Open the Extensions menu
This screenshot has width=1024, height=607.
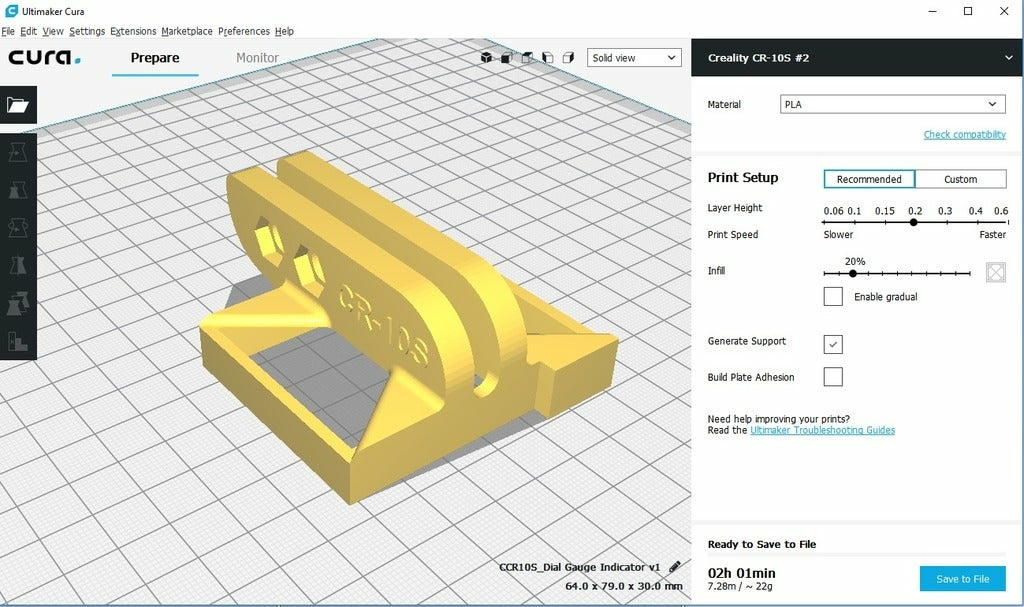[133, 31]
